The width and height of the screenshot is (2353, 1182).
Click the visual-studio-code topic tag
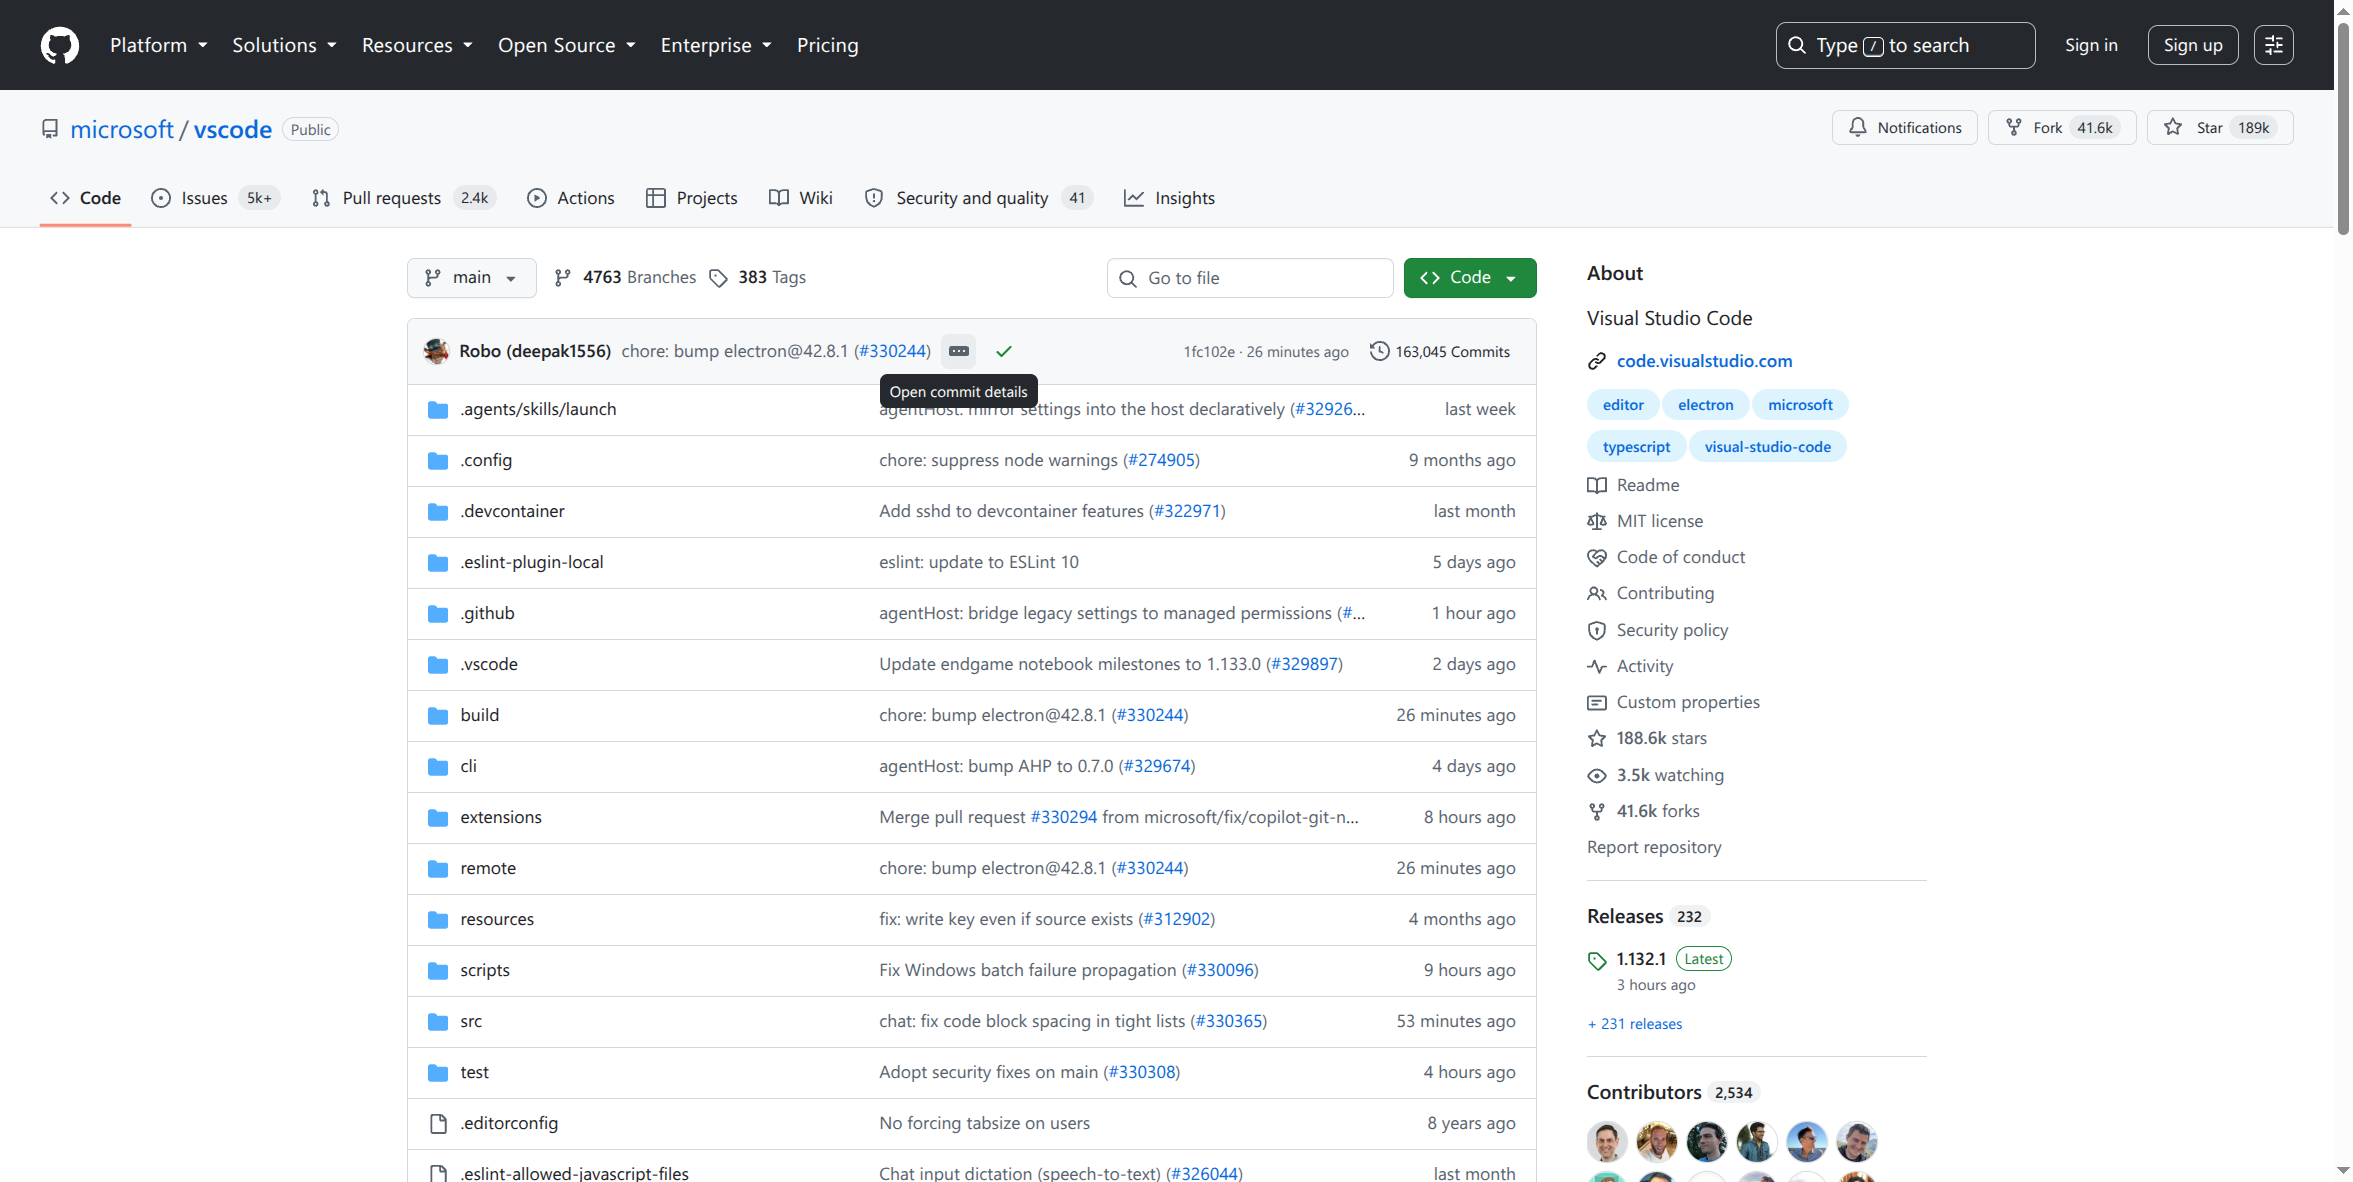[x=1767, y=447]
